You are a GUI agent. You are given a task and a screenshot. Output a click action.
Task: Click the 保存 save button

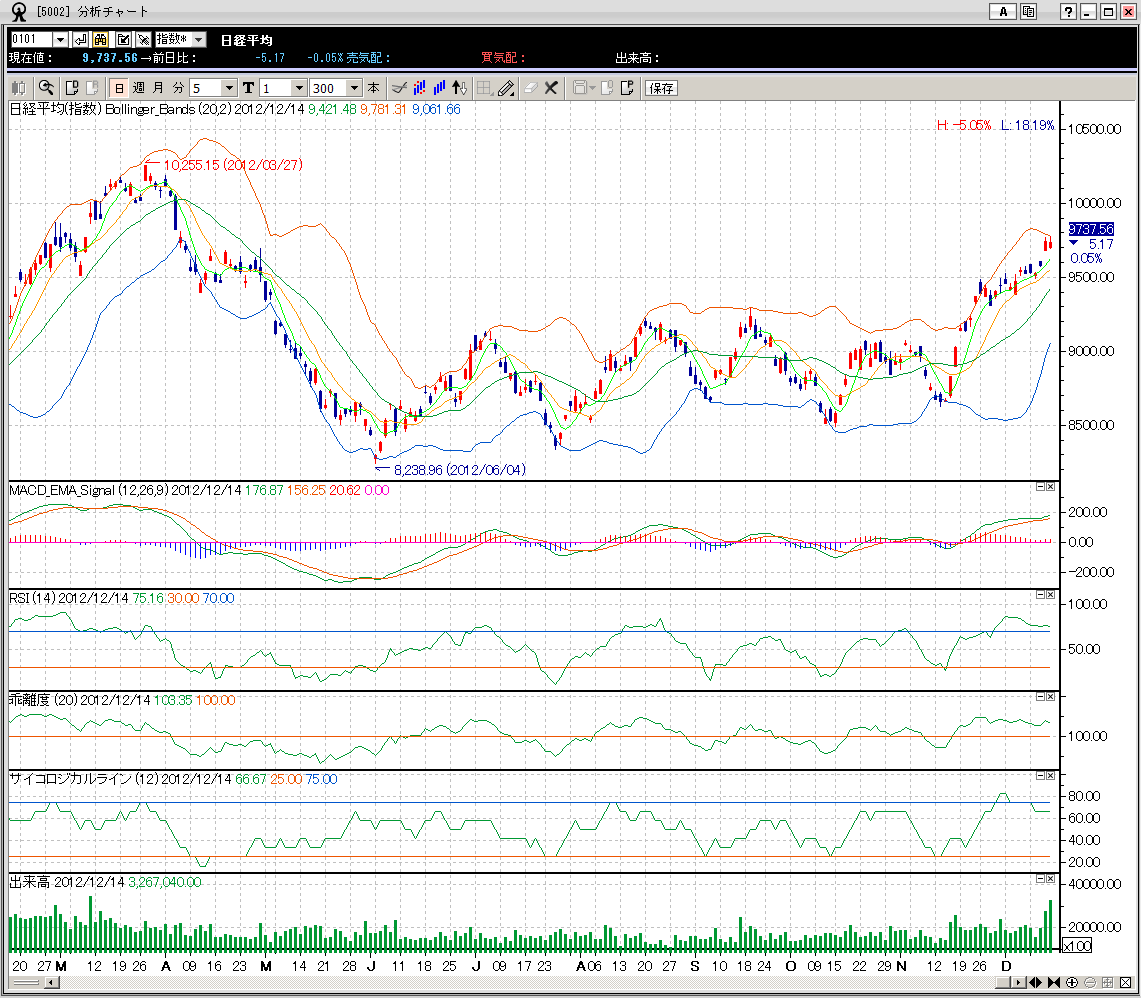(661, 88)
